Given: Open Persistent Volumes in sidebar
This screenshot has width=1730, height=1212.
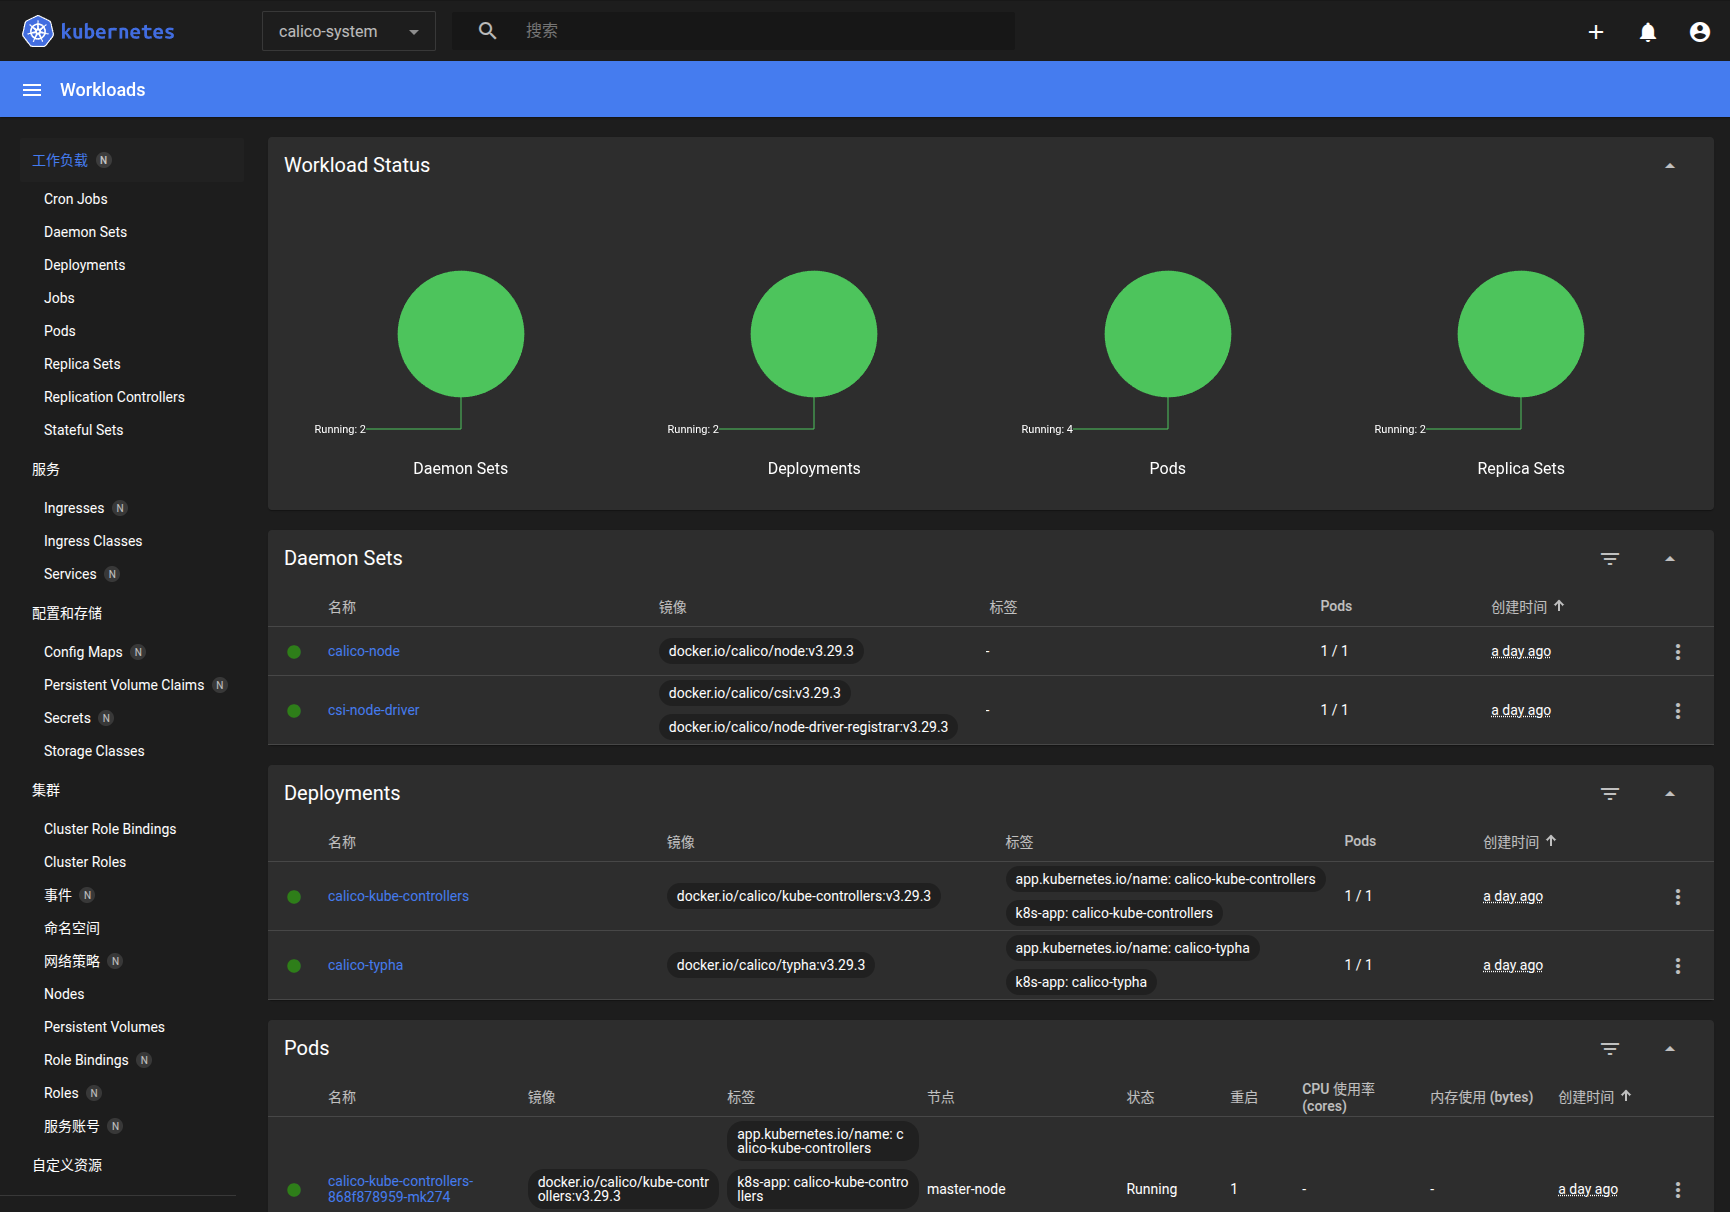Looking at the screenshot, I should (104, 1027).
